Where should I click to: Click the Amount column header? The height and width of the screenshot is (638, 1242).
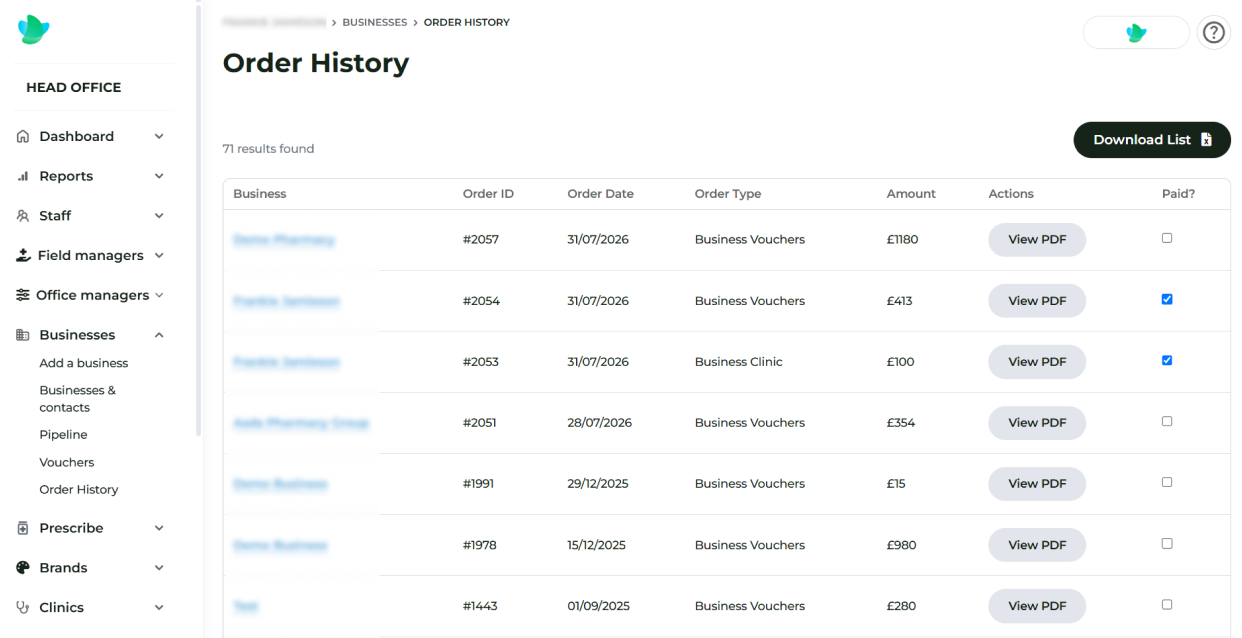point(911,194)
